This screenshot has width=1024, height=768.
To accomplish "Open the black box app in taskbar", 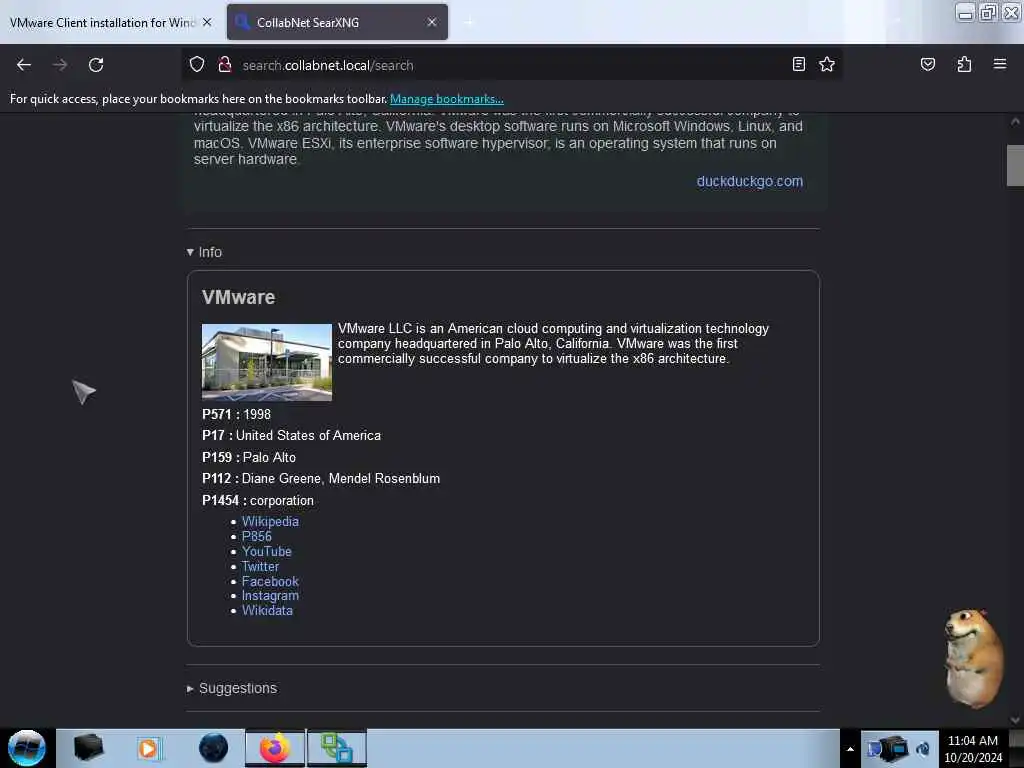I will point(88,748).
